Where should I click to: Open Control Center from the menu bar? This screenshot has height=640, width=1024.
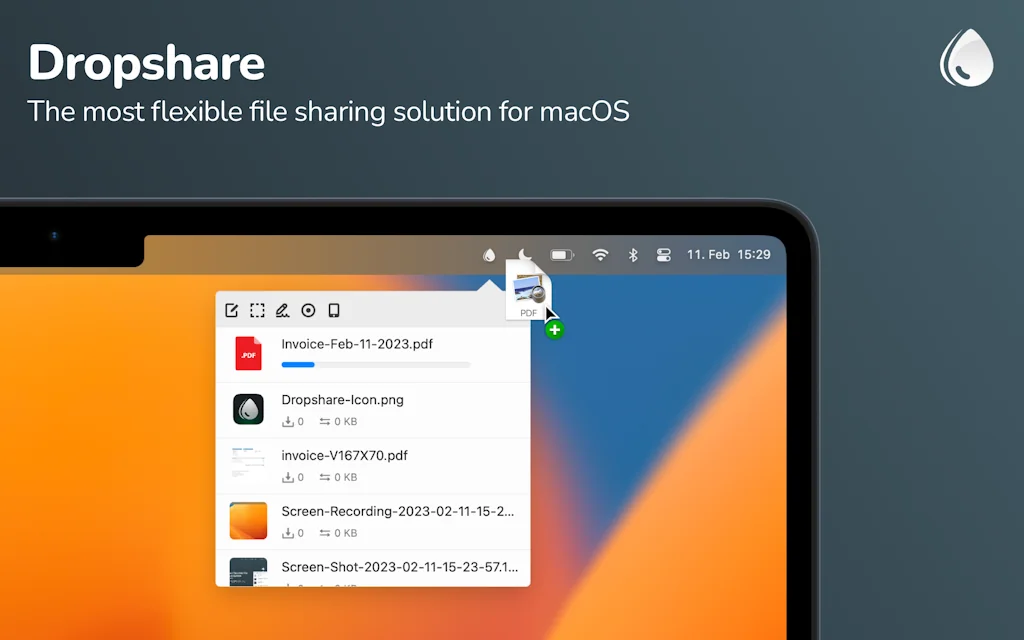(664, 255)
